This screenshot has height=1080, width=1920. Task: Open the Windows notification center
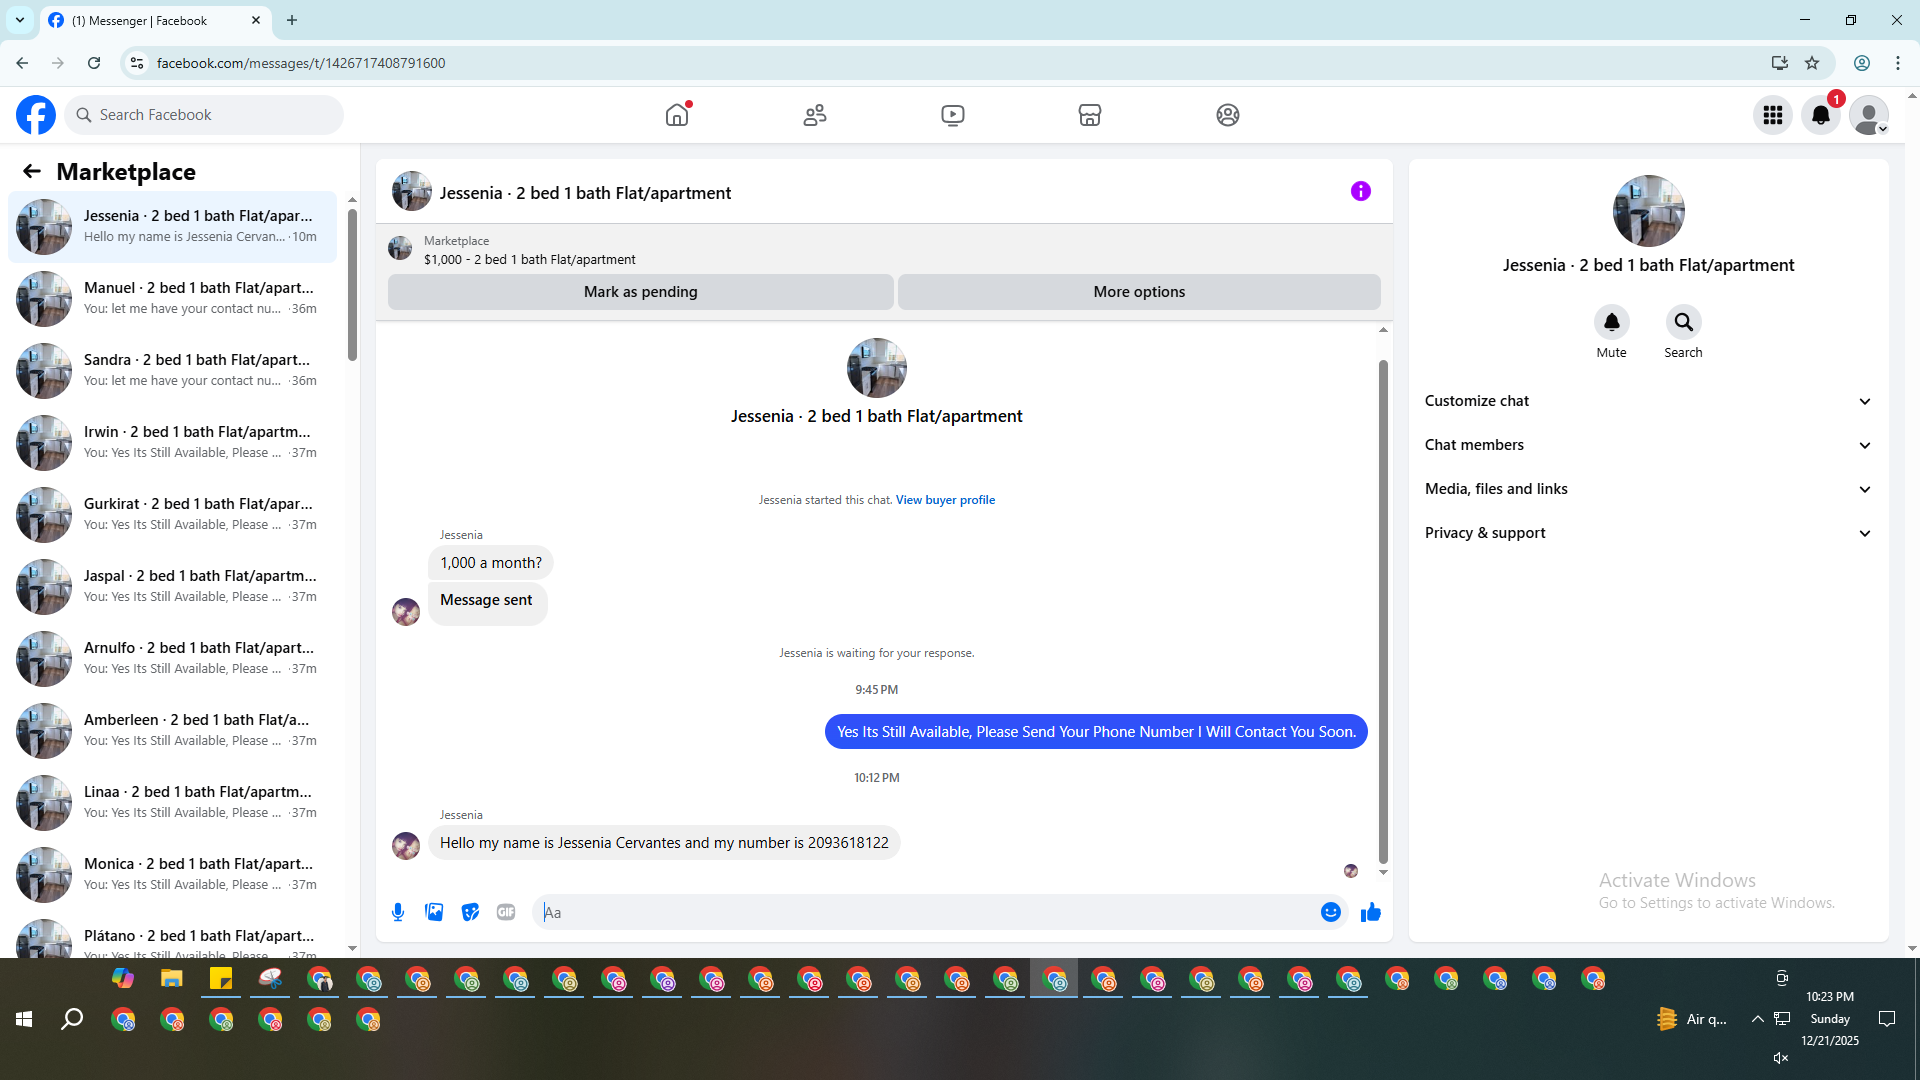(1887, 1019)
